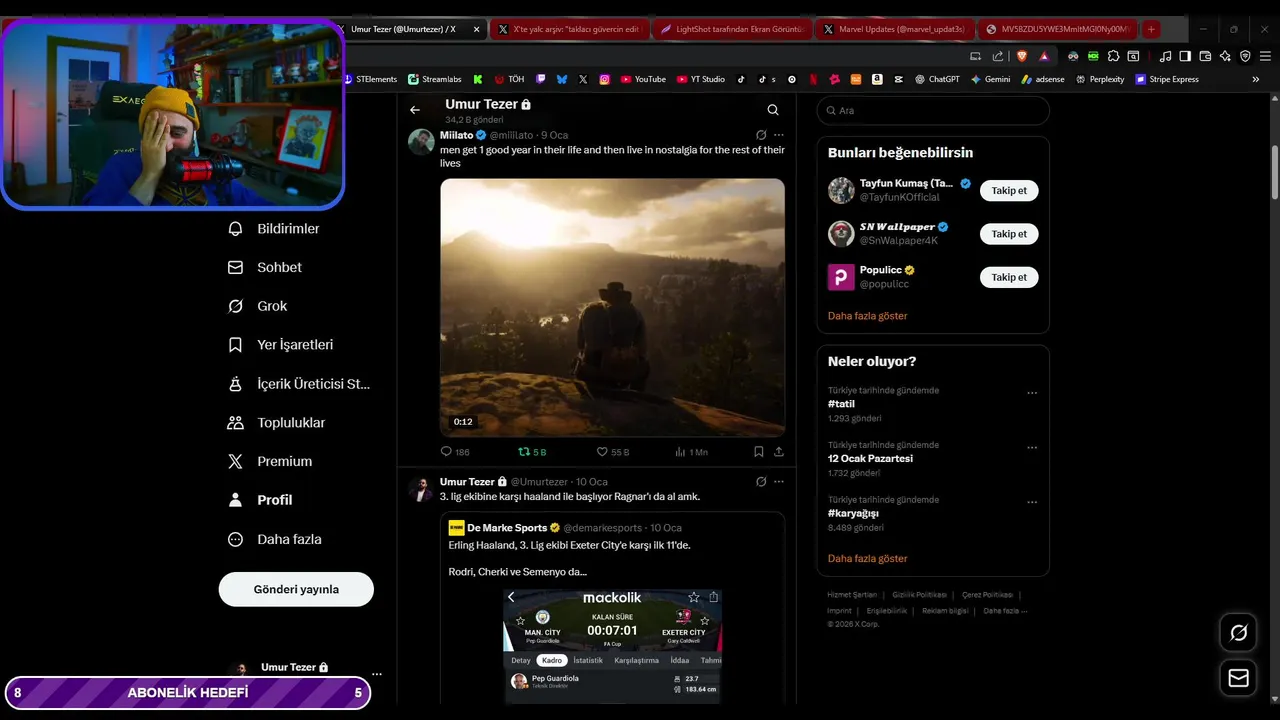The height and width of the screenshot is (720, 1280).
Task: Open options for 12 Ocak Pazartesi trend
Action: pos(1032,448)
